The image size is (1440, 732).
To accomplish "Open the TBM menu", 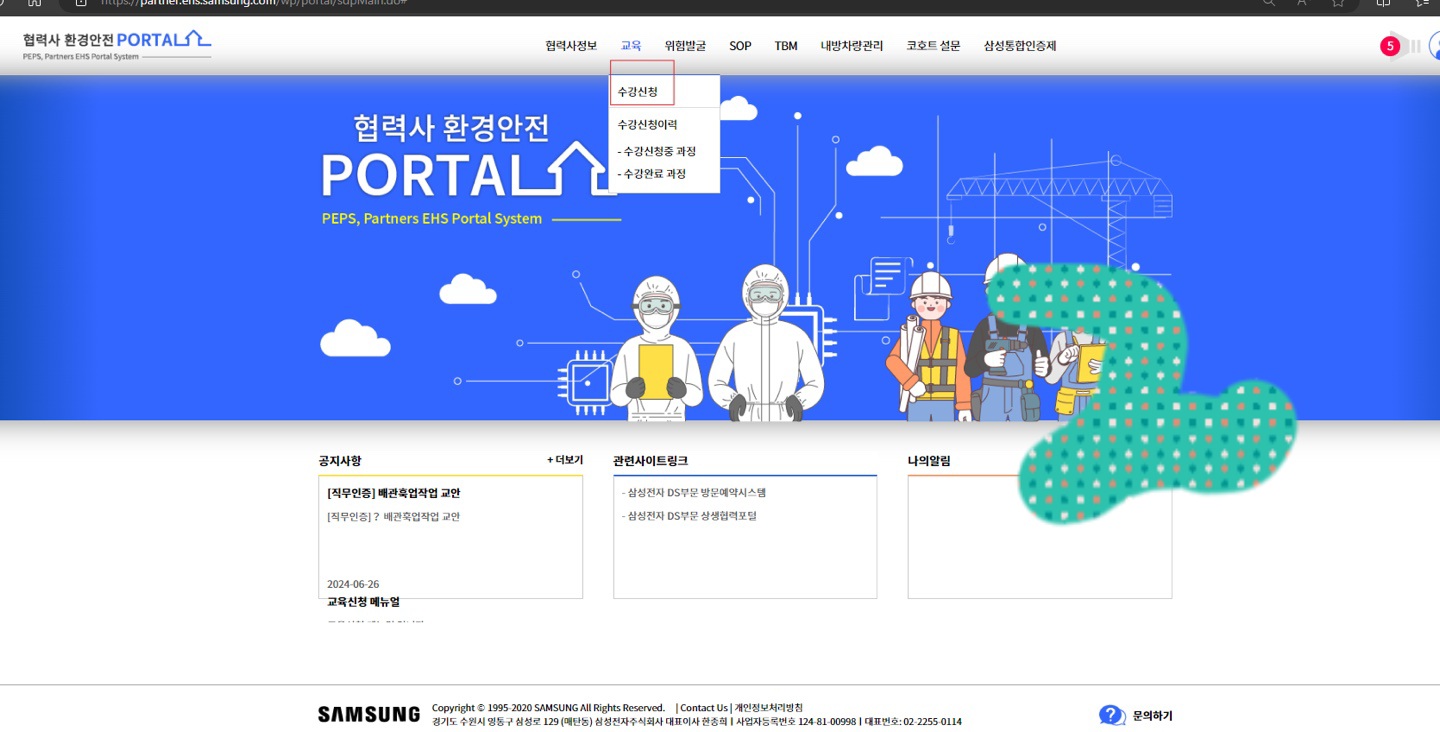I will 786,46.
